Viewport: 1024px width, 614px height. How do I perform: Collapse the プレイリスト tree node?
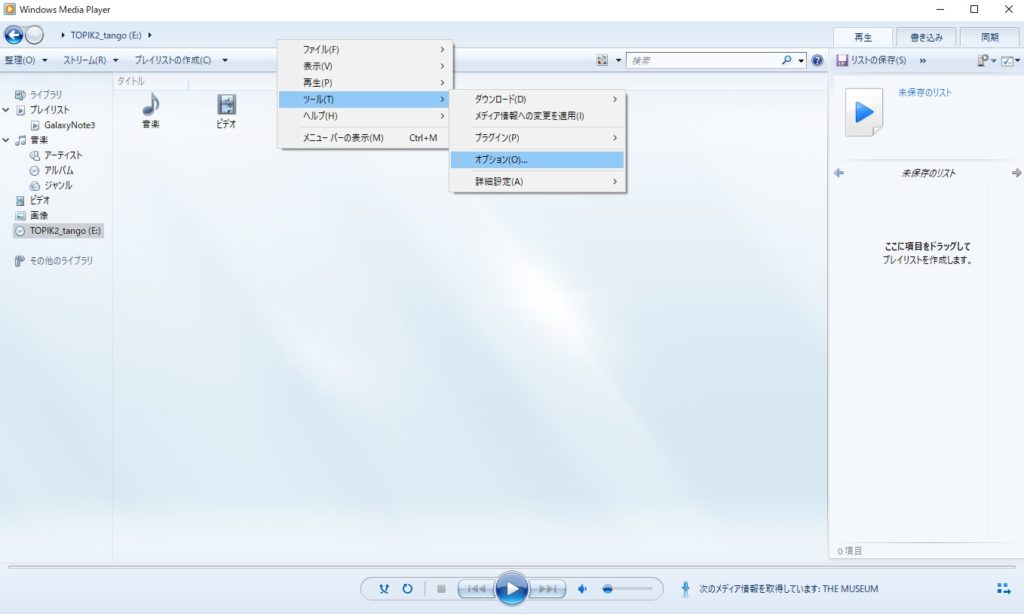(x=6, y=110)
